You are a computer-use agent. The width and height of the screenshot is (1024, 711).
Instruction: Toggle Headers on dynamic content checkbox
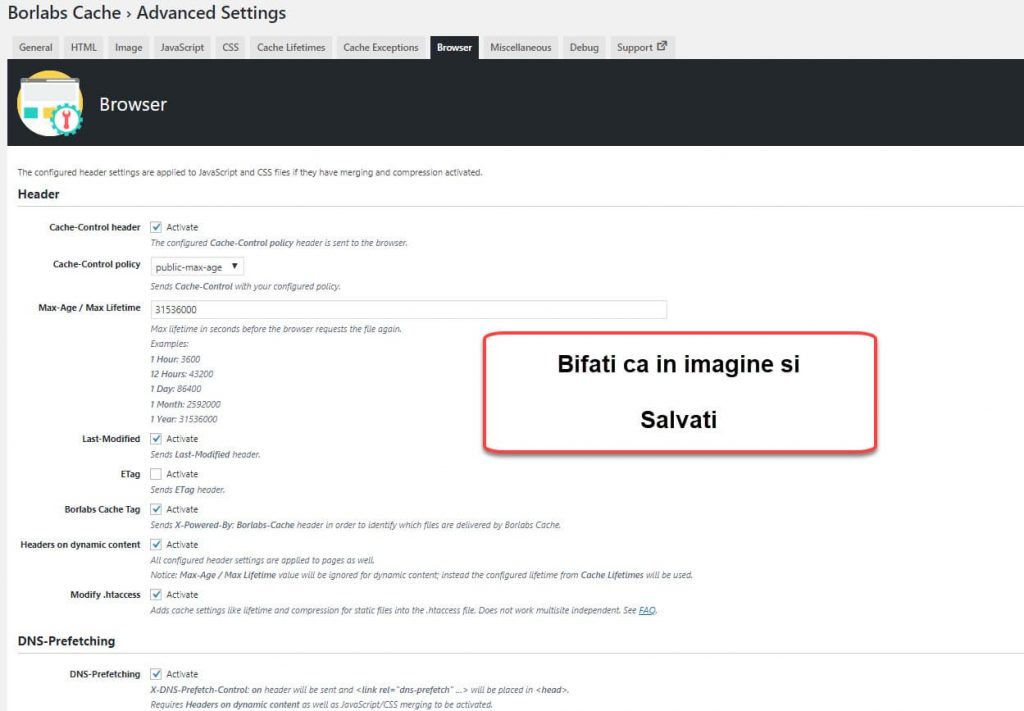(156, 545)
